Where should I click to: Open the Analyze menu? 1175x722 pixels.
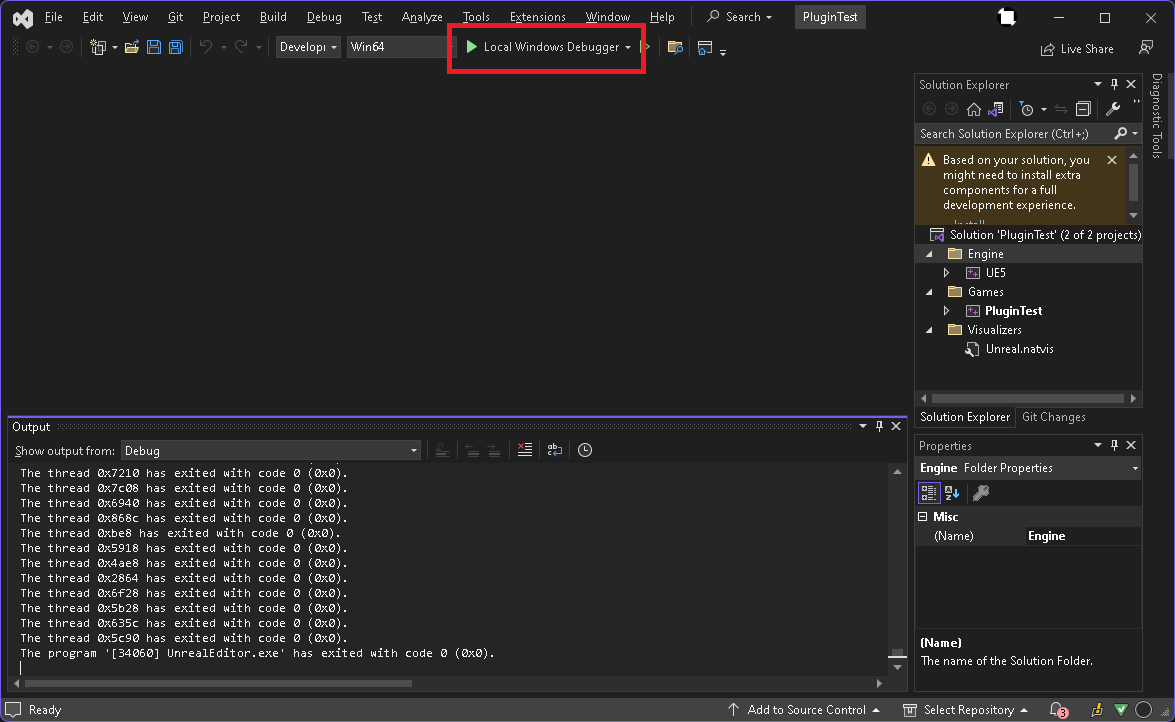[x=422, y=16]
